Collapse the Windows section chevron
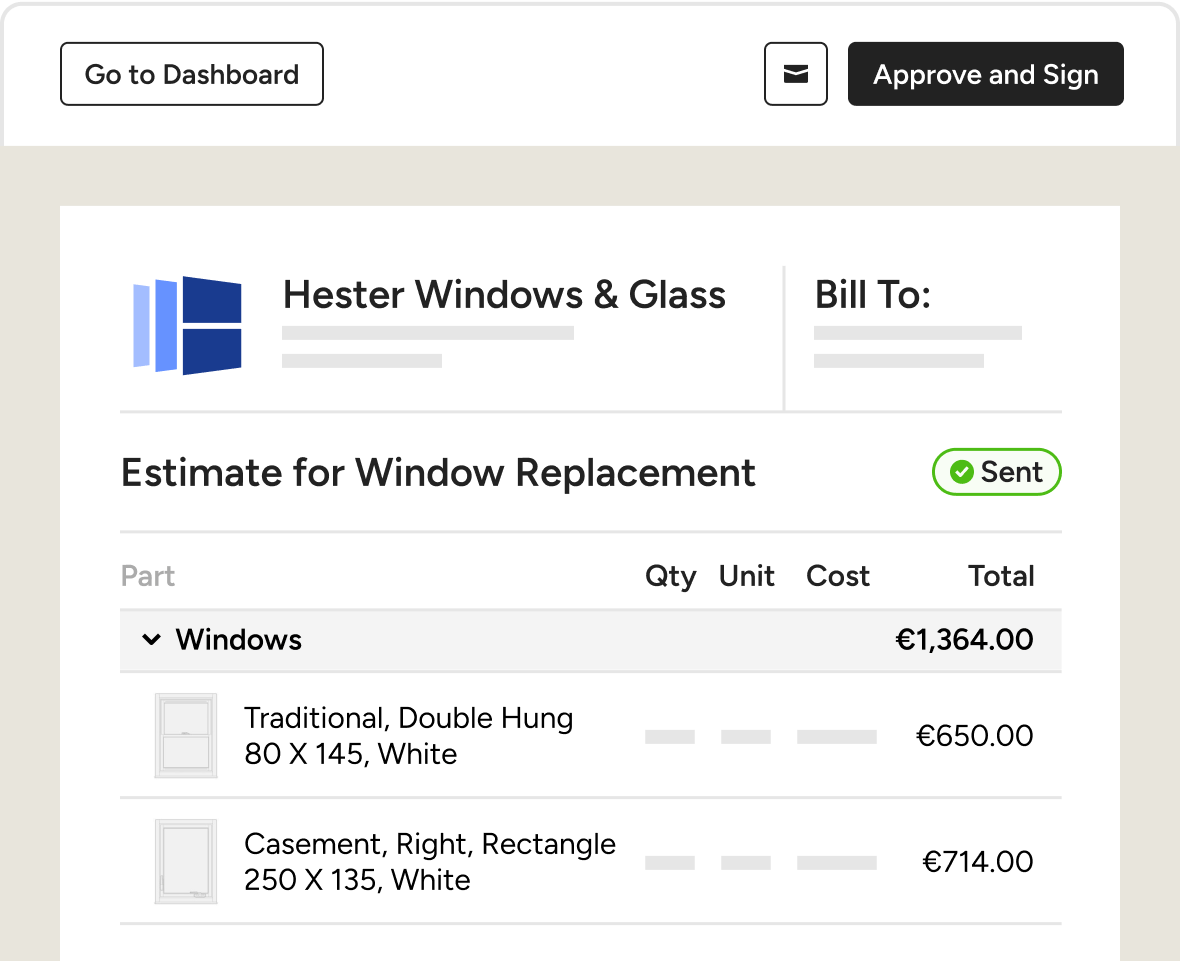Screen dimensions: 1180x961 pos(151,640)
